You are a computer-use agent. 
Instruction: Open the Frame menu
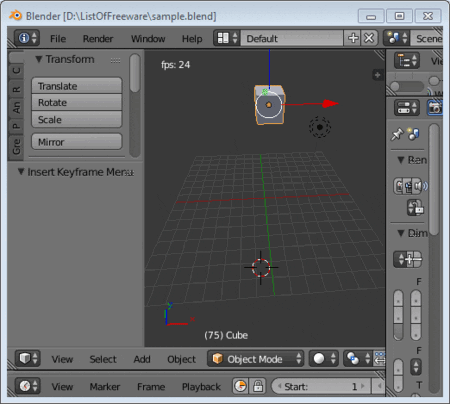(151, 387)
